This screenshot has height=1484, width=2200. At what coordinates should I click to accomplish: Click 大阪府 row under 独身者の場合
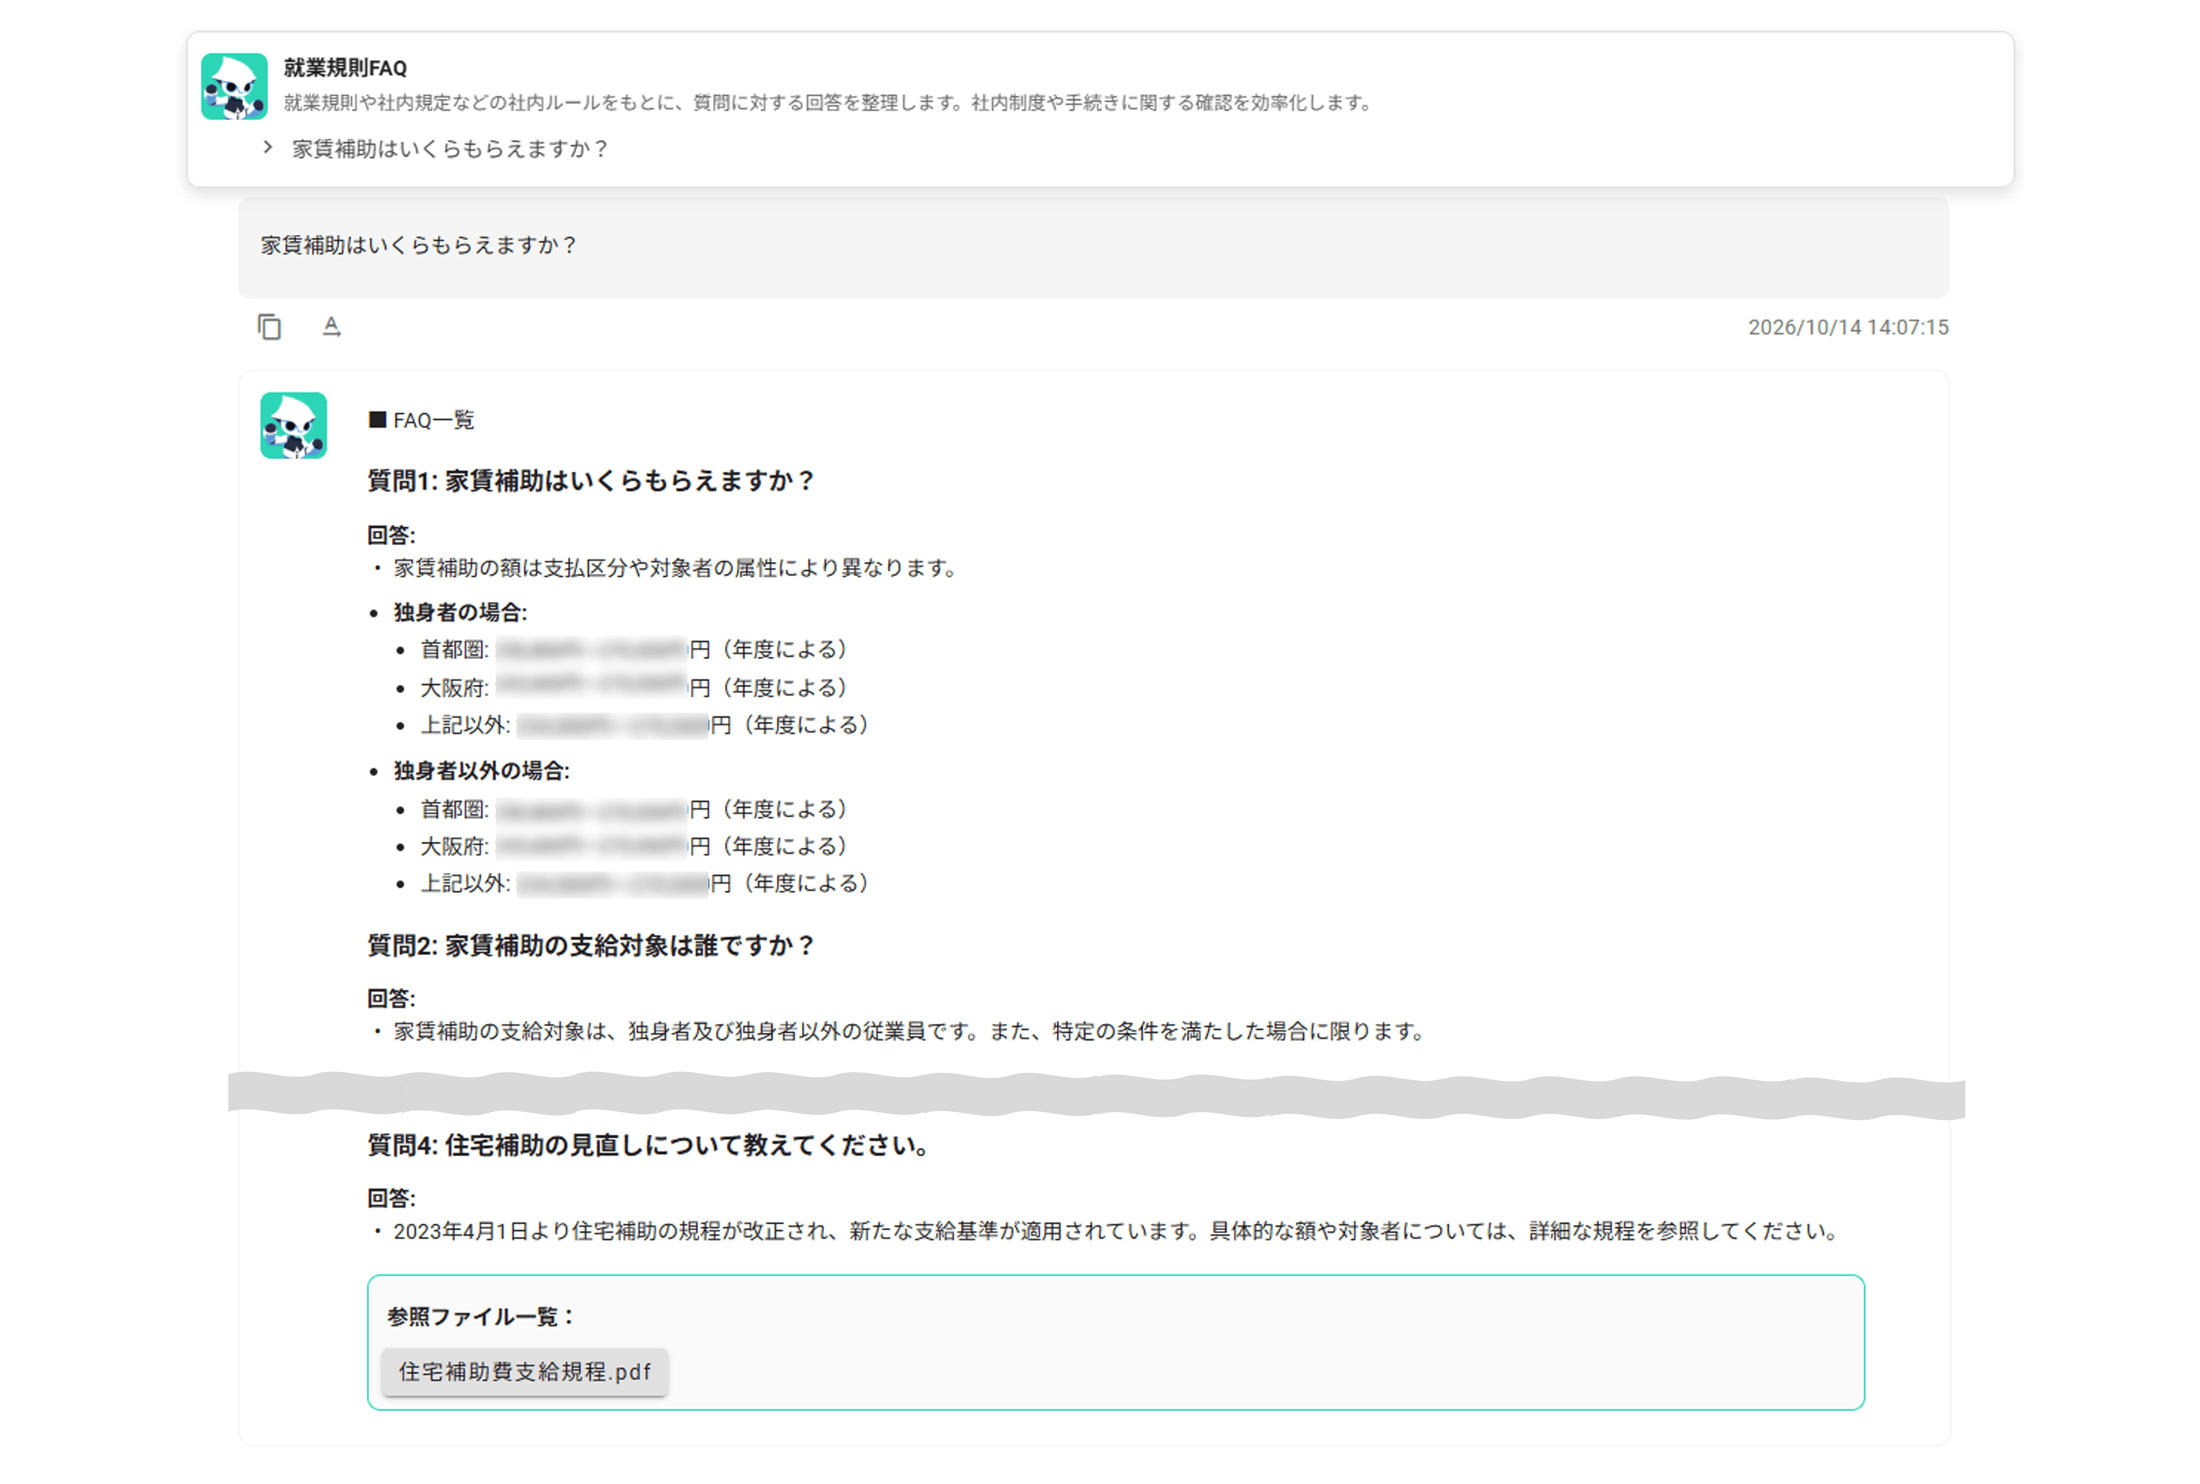633,688
